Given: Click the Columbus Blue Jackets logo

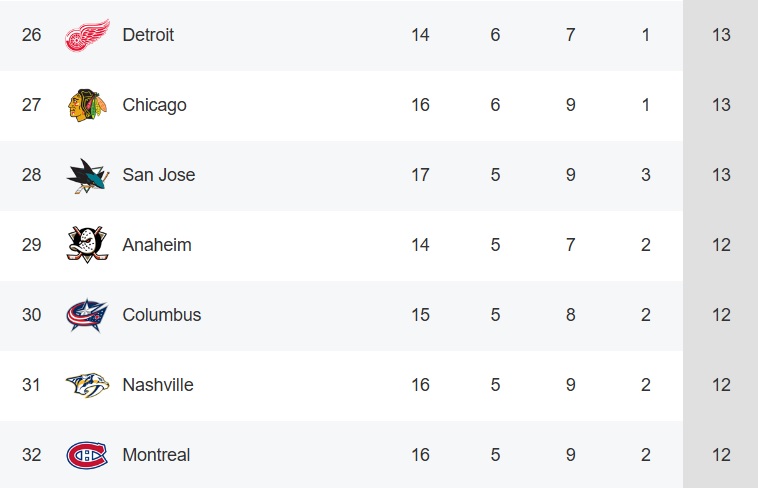Looking at the screenshot, I should 87,315.
